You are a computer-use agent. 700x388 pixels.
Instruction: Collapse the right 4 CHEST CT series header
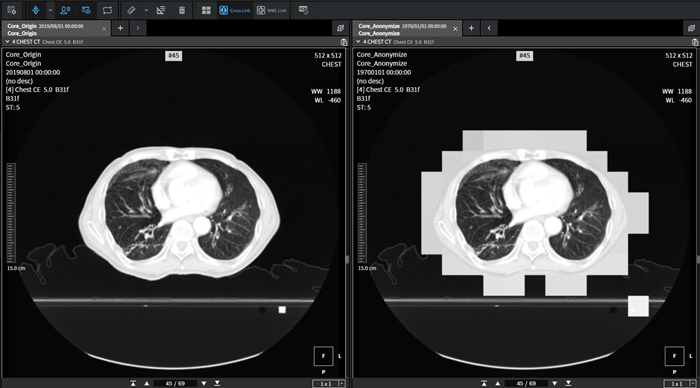coord(358,42)
